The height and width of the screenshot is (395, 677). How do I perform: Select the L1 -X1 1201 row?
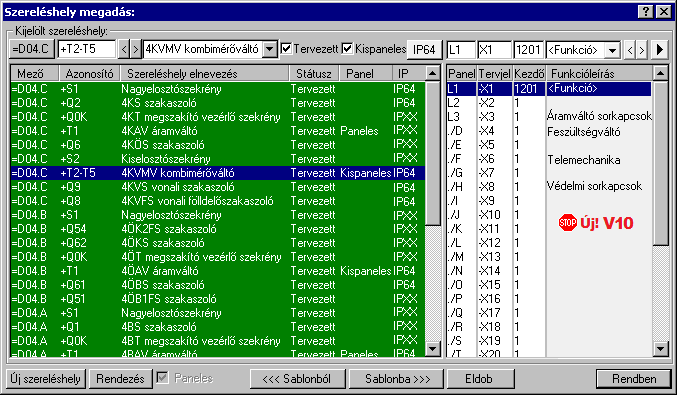point(549,89)
